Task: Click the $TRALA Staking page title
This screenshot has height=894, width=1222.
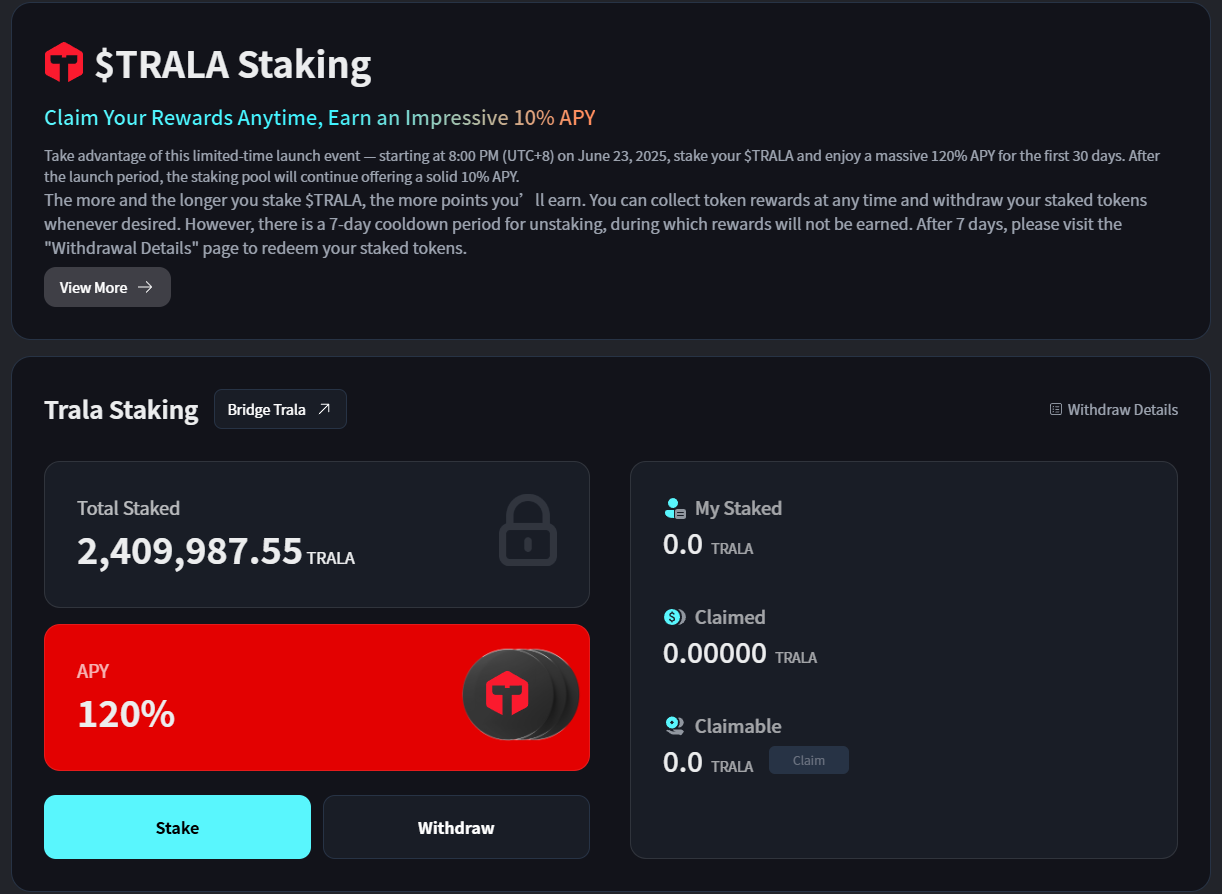Action: (x=233, y=64)
